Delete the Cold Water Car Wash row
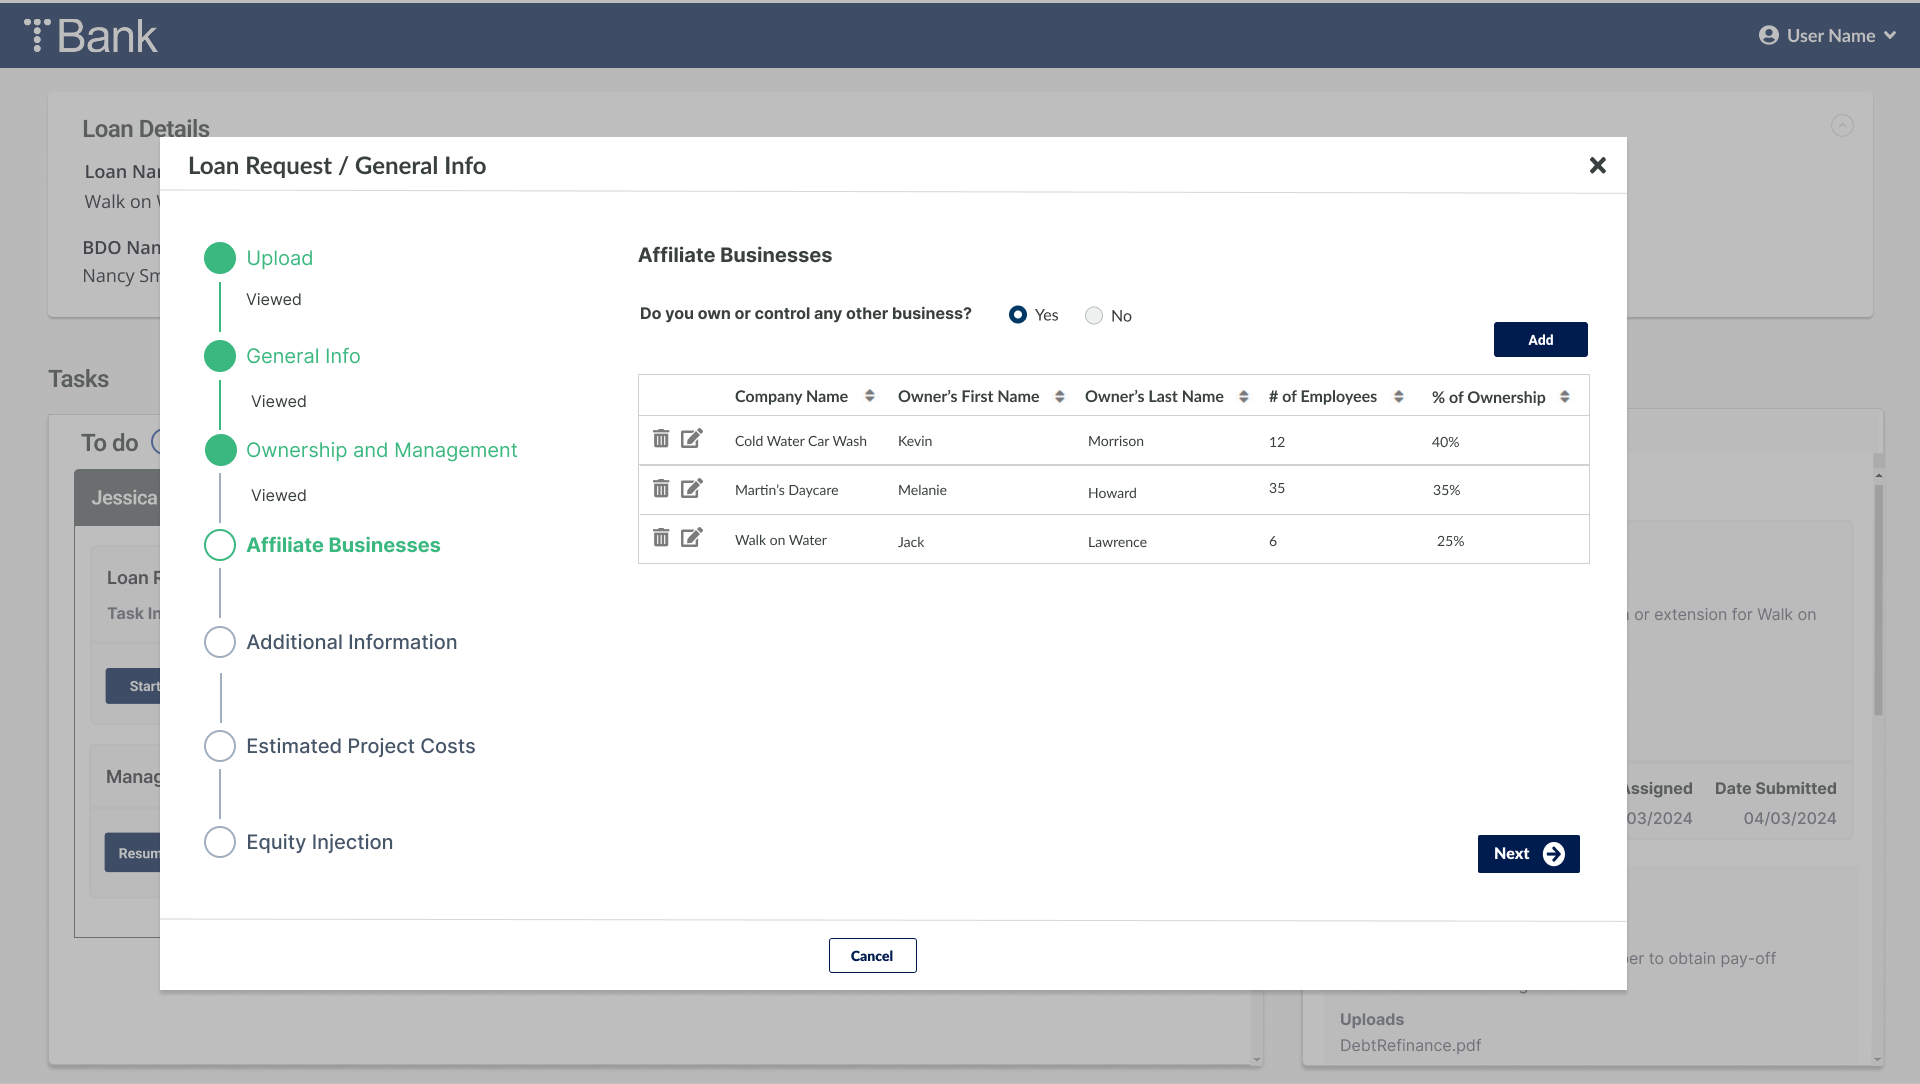Viewport: 1920px width, 1084px height. click(x=661, y=439)
